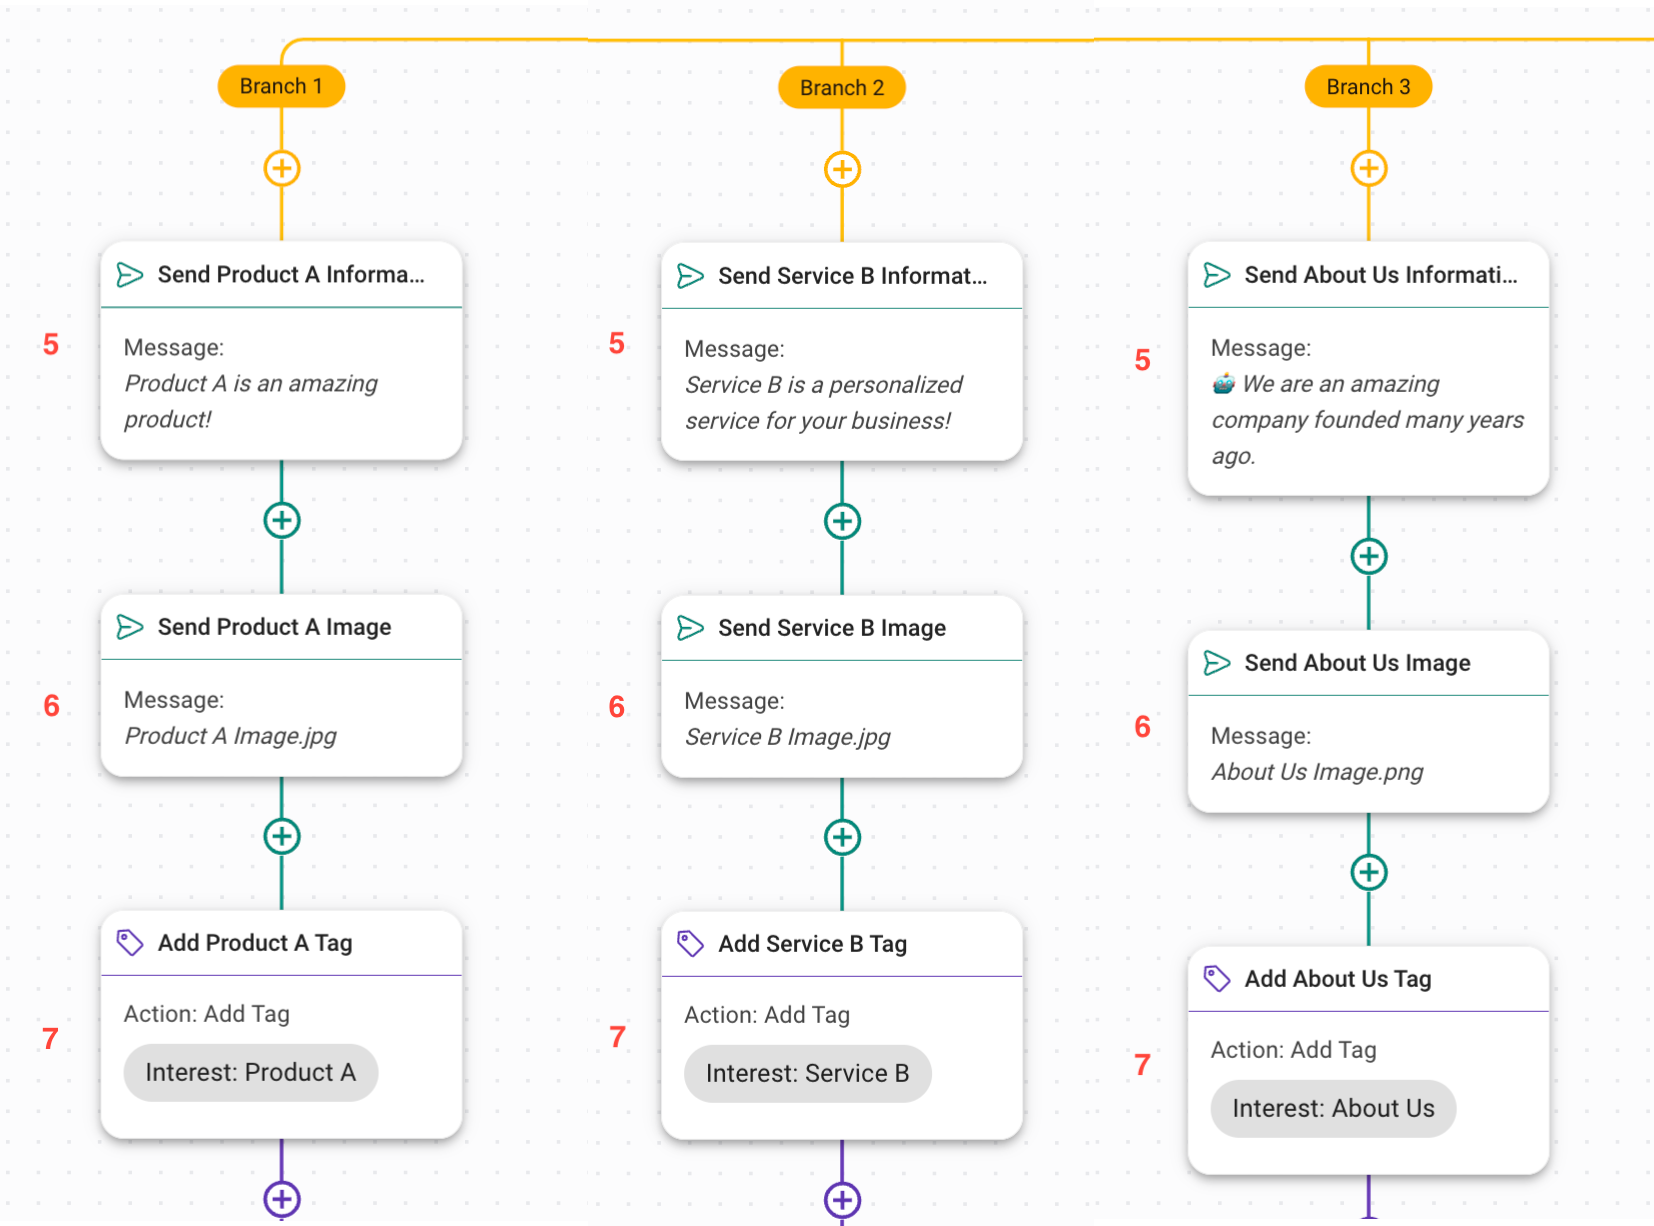This screenshot has height=1226, width=1654.
Task: Click the plus icon directly below Branch 1
Action: [x=282, y=168]
